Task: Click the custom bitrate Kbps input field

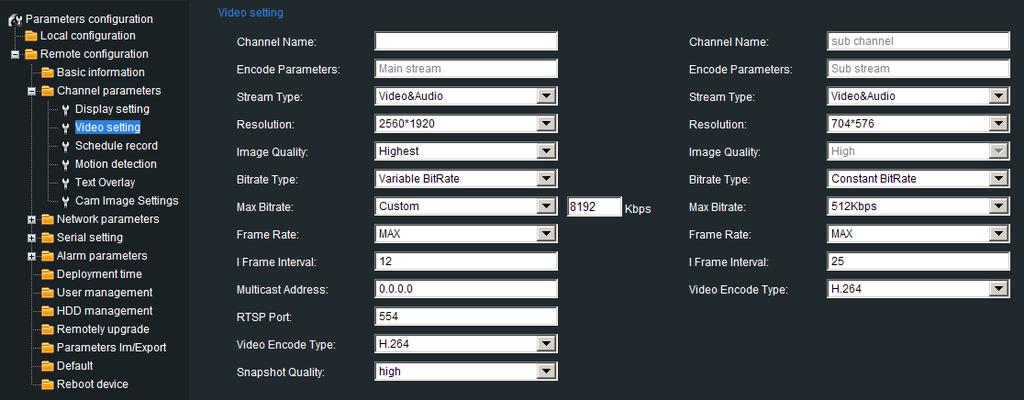Action: 594,207
